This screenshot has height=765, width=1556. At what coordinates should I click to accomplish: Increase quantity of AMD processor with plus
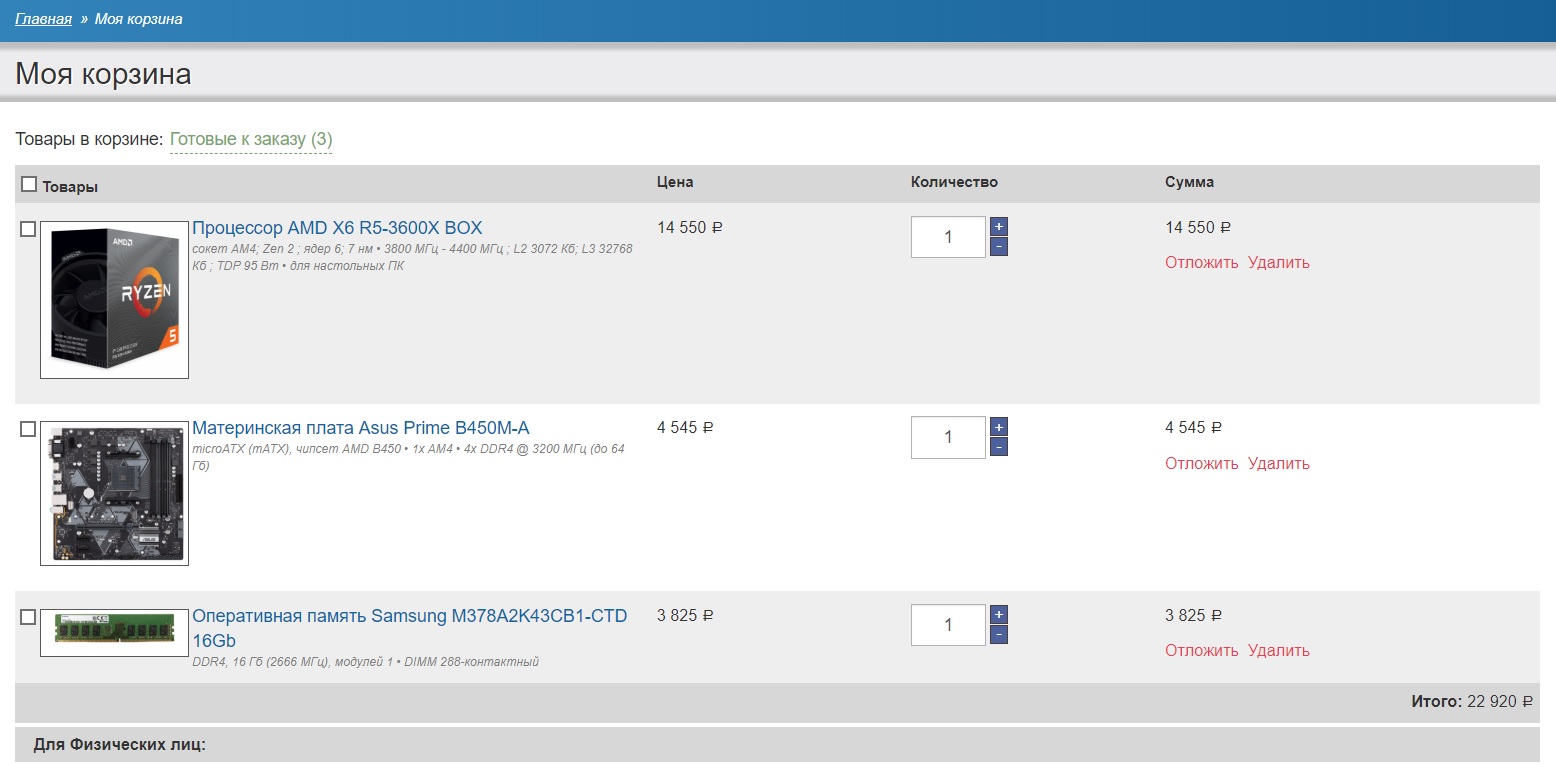coord(998,226)
